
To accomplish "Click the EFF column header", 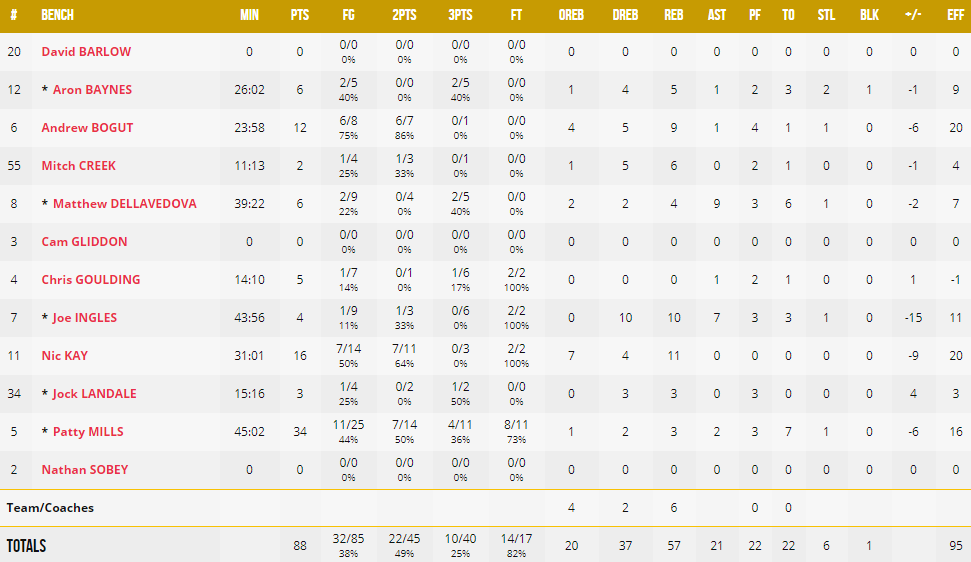I will (x=956, y=15).
